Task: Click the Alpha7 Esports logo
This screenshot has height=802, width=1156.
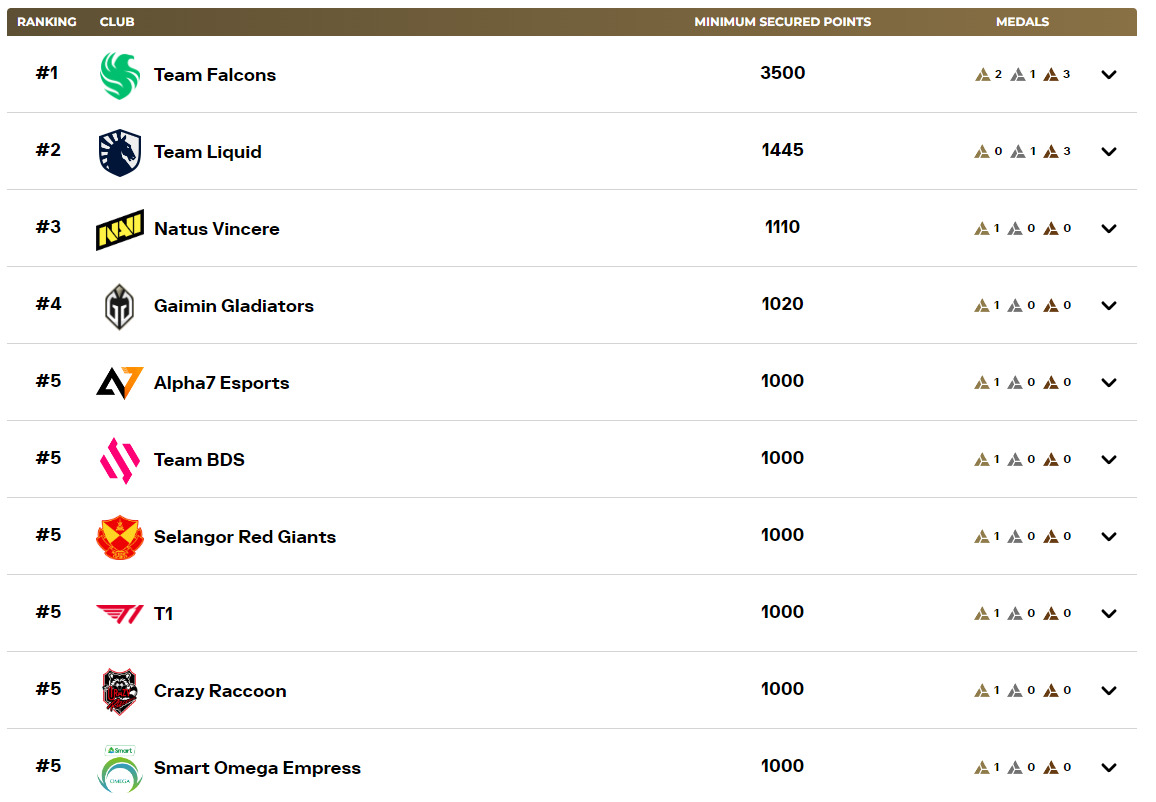Action: (x=120, y=383)
